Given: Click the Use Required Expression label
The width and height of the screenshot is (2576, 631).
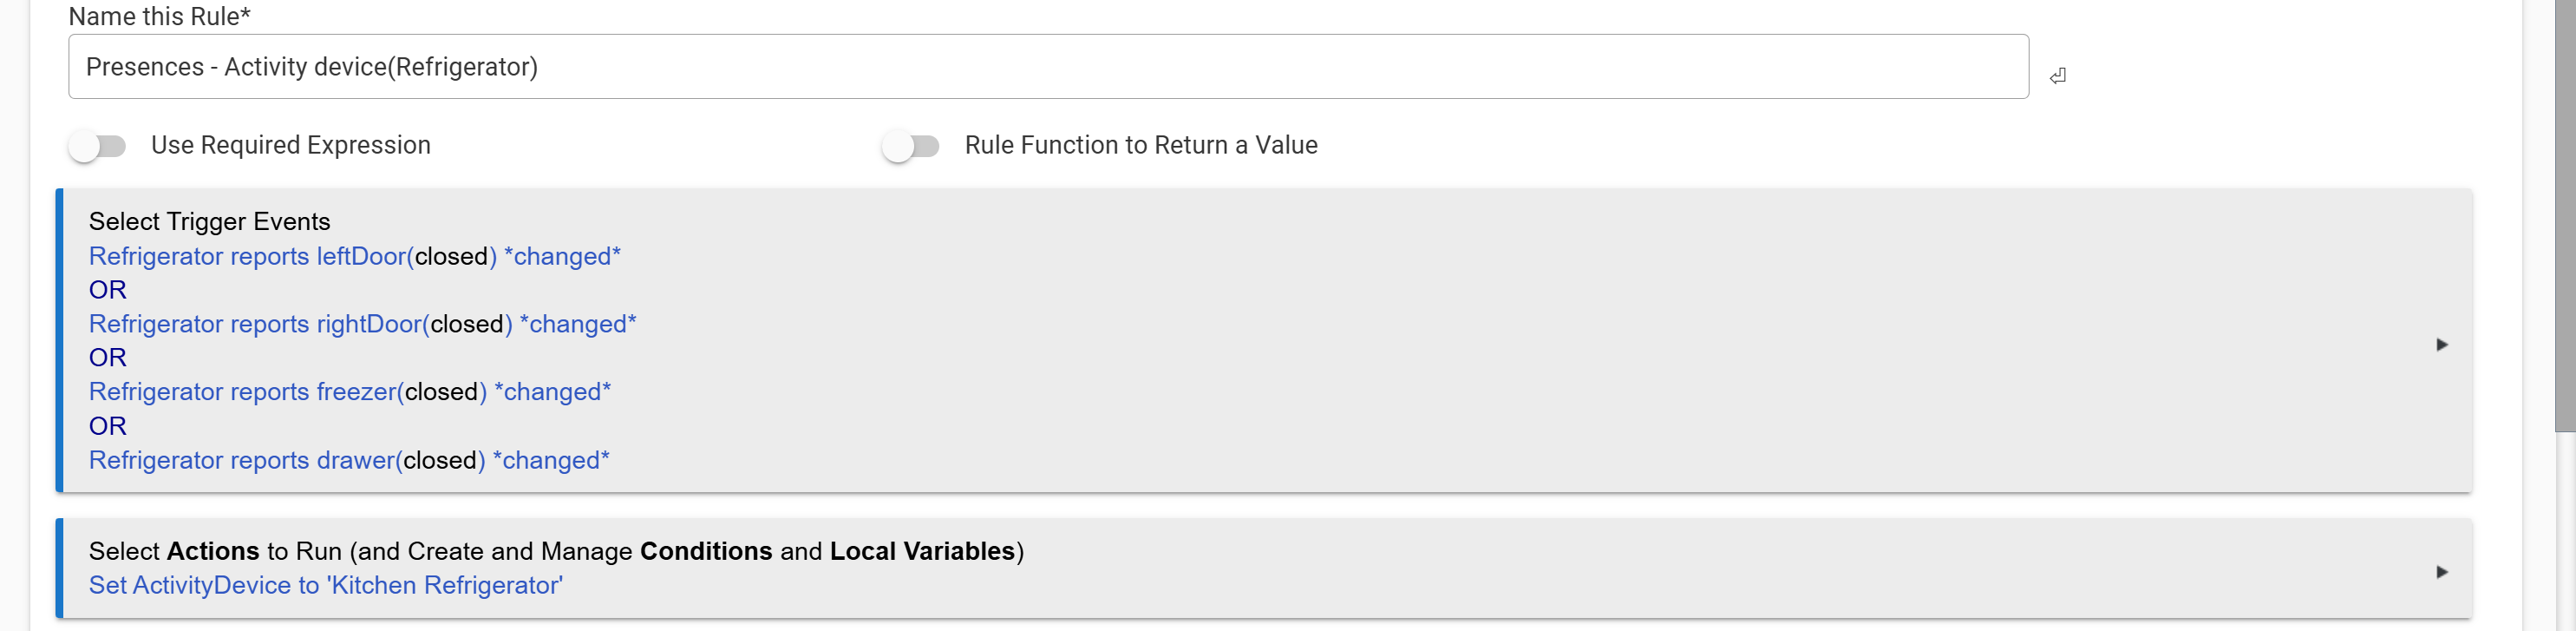Looking at the screenshot, I should (290, 146).
